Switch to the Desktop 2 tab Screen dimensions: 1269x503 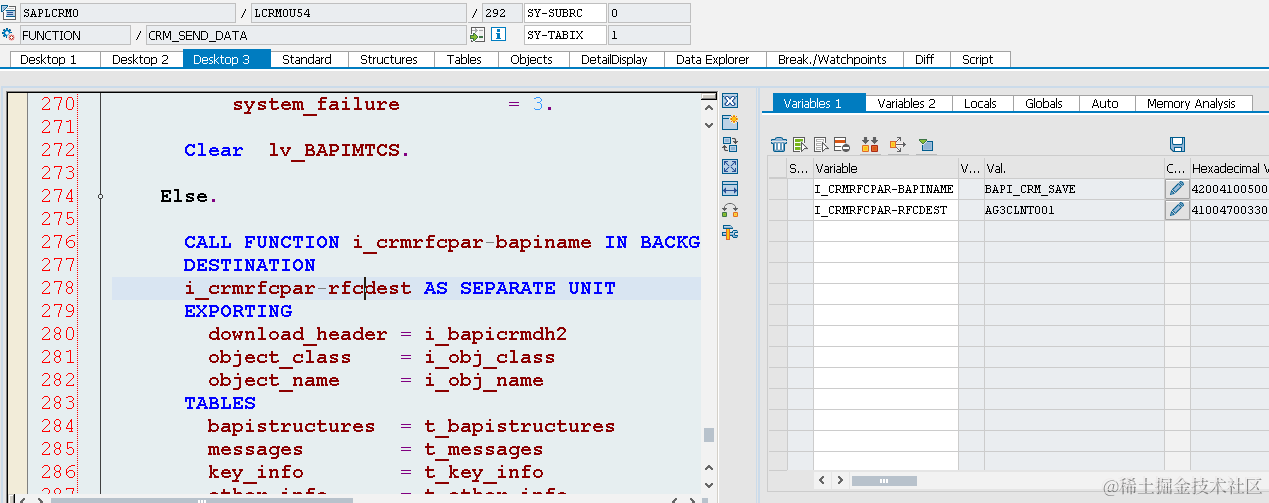coord(141,59)
